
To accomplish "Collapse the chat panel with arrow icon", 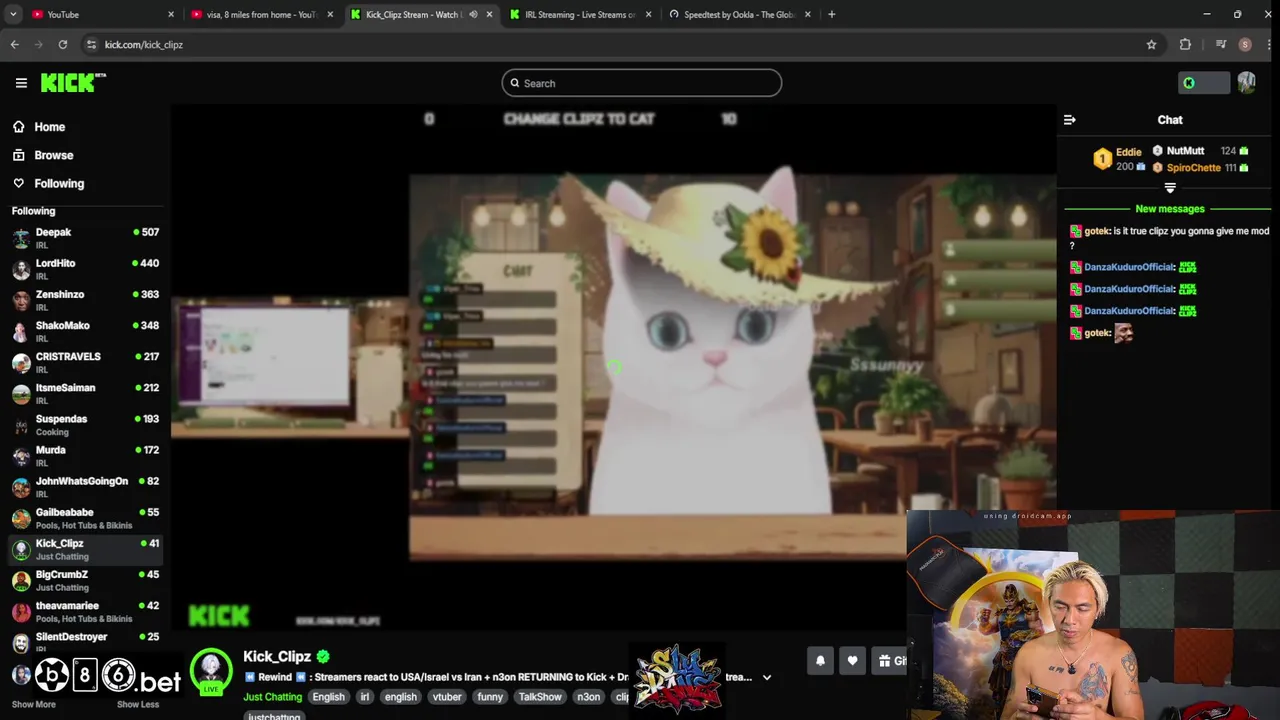I will 1069,120.
